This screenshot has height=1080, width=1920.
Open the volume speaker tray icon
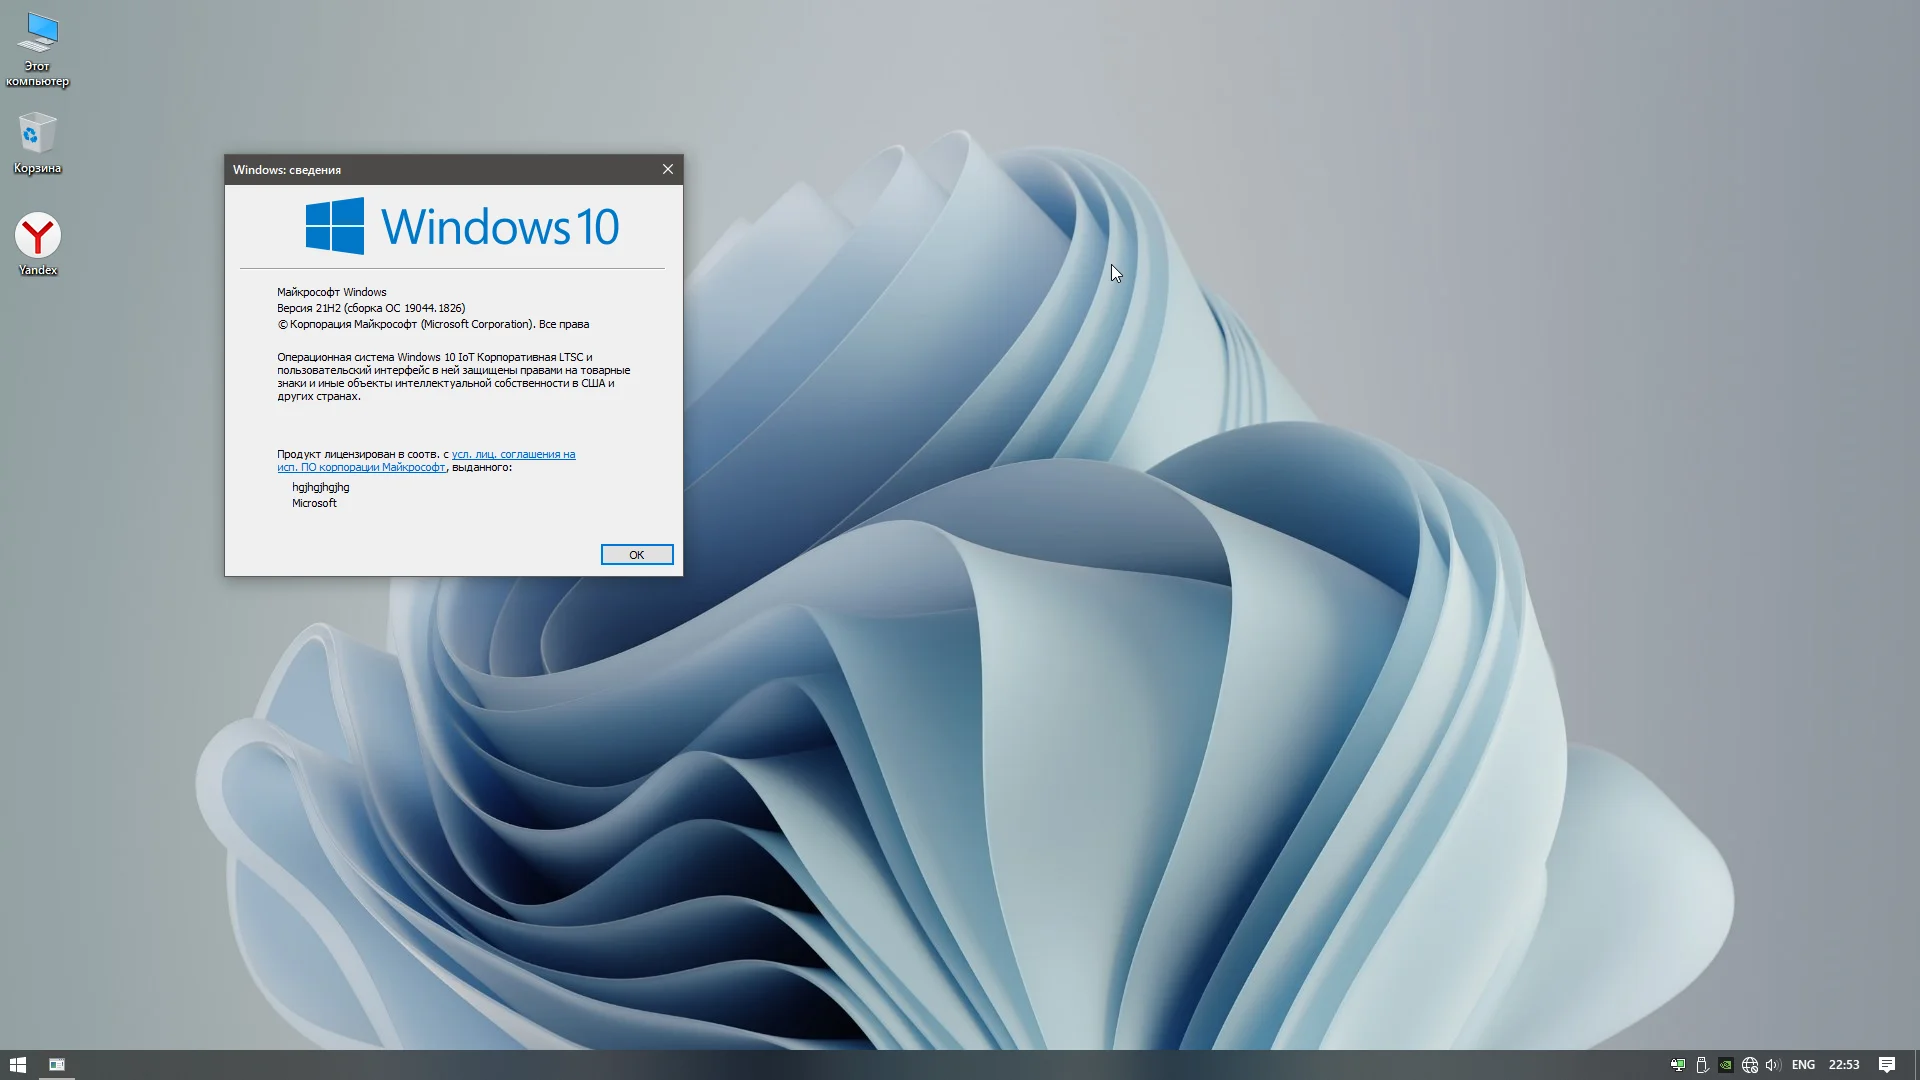[1773, 1065]
